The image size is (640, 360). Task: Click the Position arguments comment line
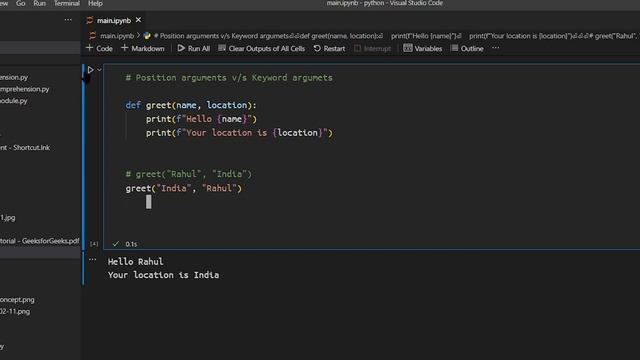tap(229, 78)
